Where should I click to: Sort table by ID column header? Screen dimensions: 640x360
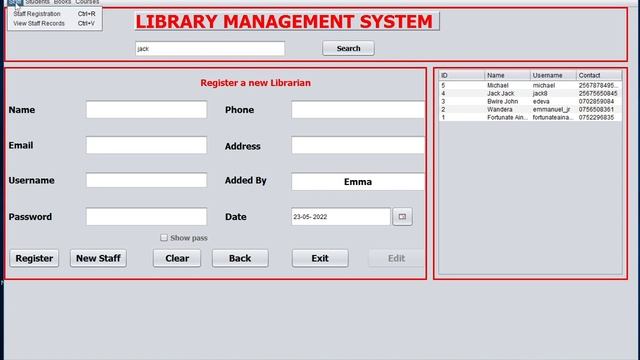tap(462, 76)
